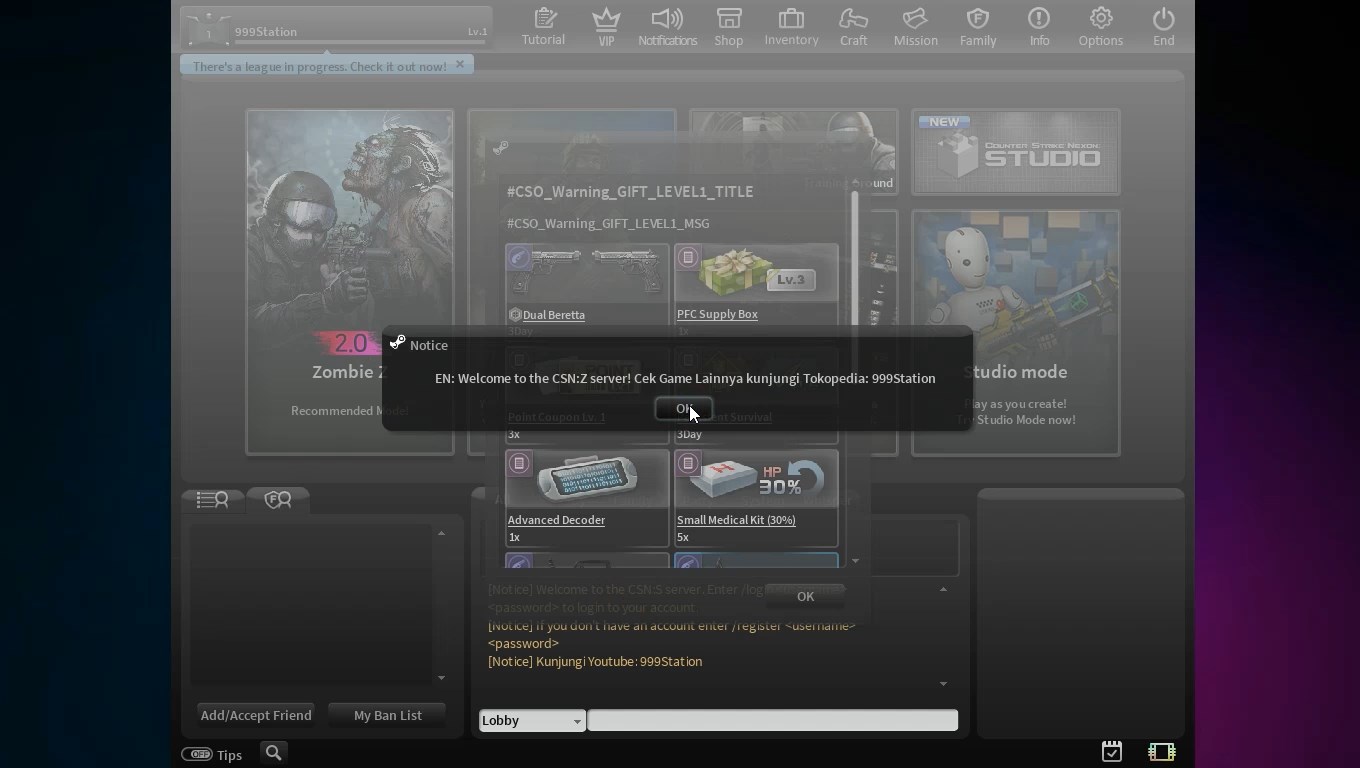Screen dimensions: 1360x768
Task: Click the Dual Beretta item type badge icon
Action: coord(519,258)
